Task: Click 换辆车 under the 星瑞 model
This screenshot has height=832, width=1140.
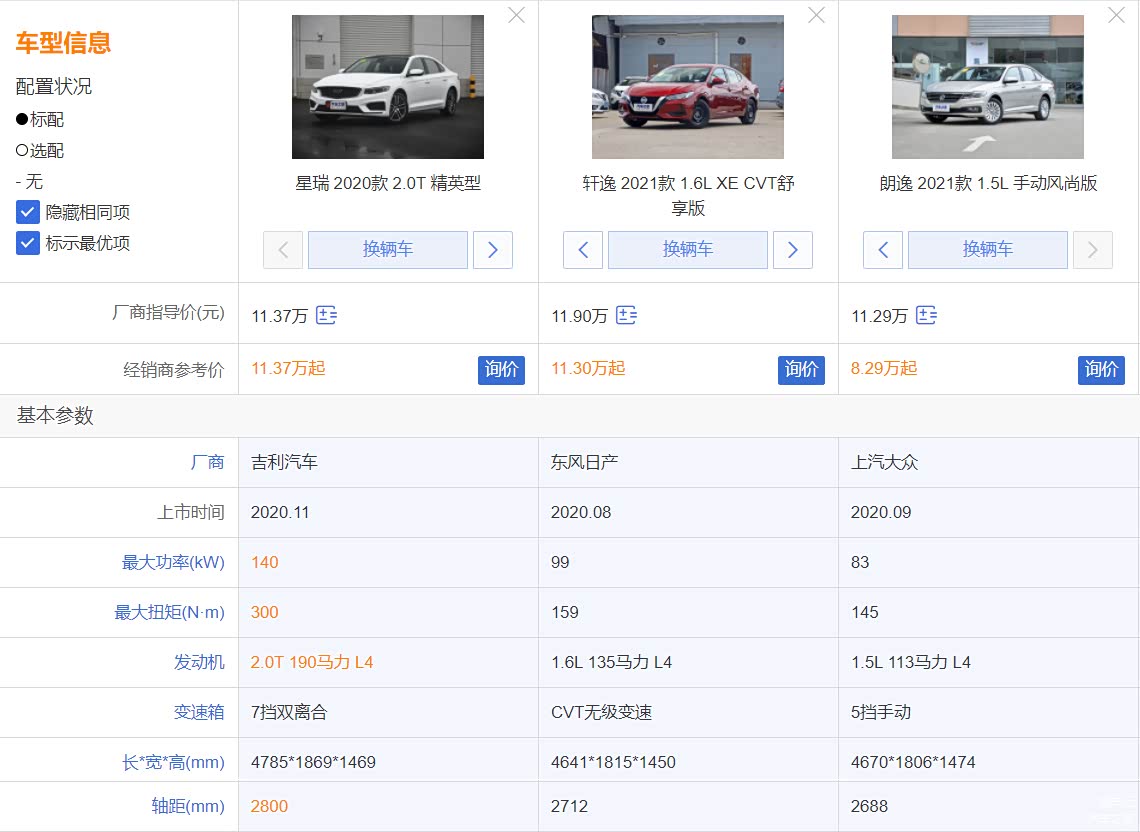Action: point(388,250)
